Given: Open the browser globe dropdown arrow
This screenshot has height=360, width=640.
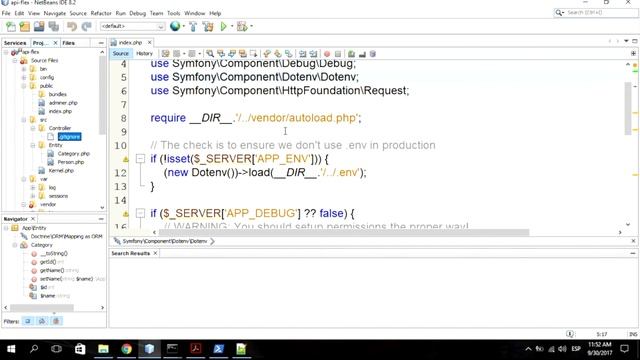Looking at the screenshot, I should point(184,27).
